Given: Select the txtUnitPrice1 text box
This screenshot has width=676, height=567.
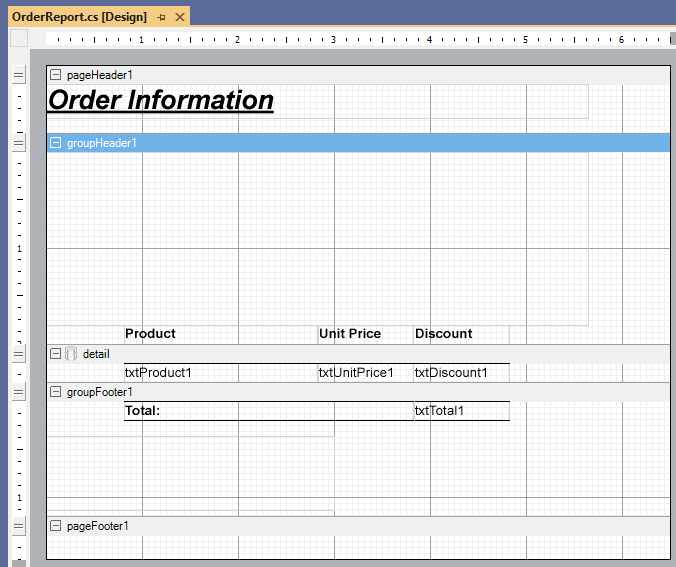Looking at the screenshot, I should (366, 373).
